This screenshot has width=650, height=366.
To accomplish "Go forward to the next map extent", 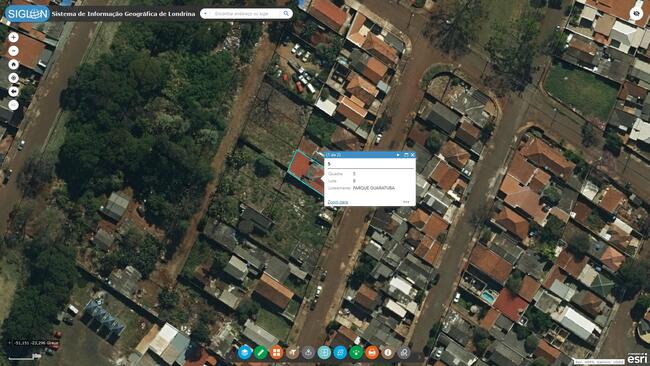I will tap(13, 105).
